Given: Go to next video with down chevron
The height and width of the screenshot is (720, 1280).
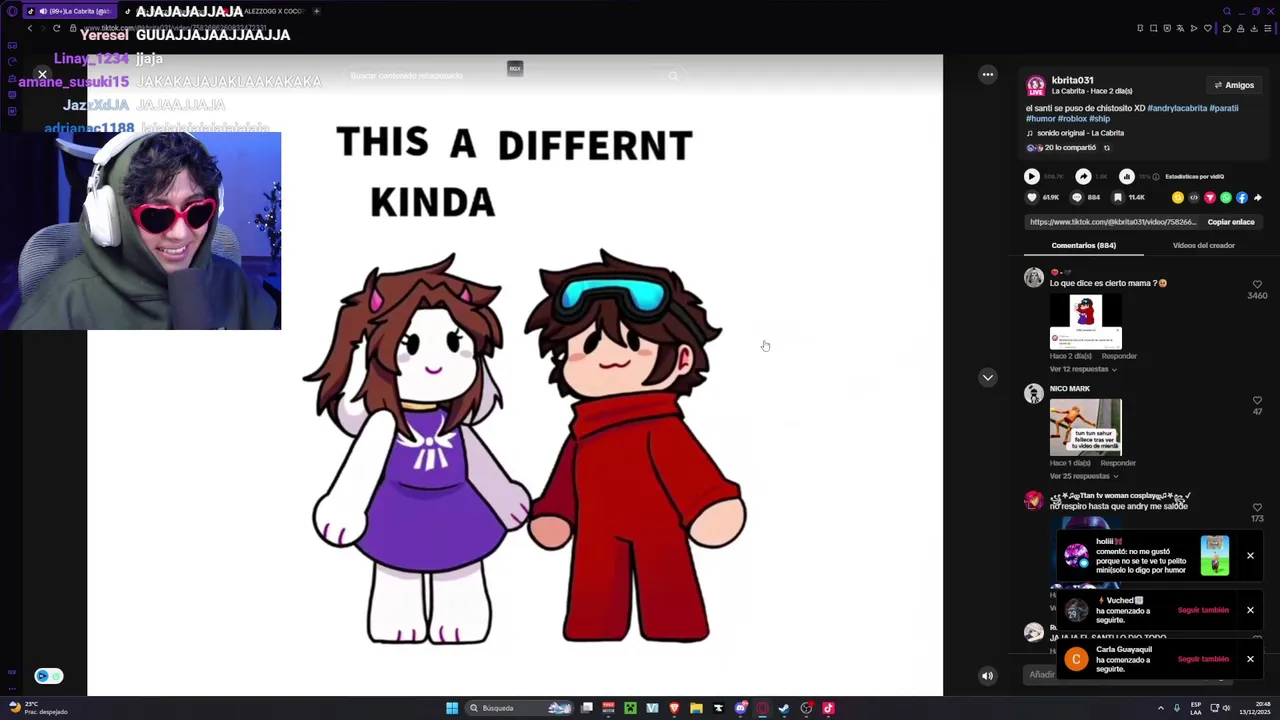Looking at the screenshot, I should click(987, 377).
